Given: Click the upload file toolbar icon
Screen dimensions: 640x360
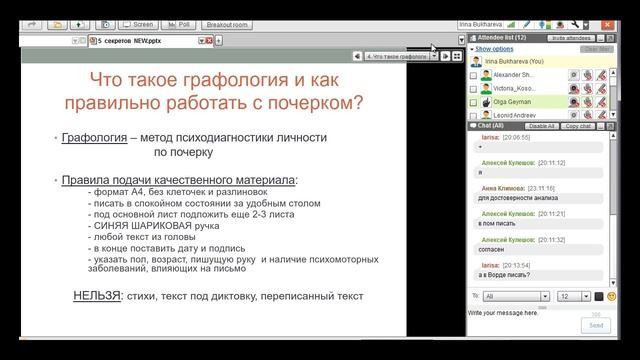Looking at the screenshot, I should (x=80, y=25).
